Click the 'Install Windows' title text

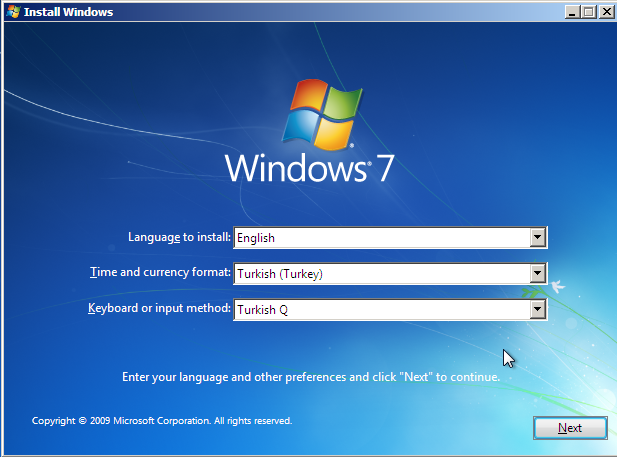click(68, 12)
